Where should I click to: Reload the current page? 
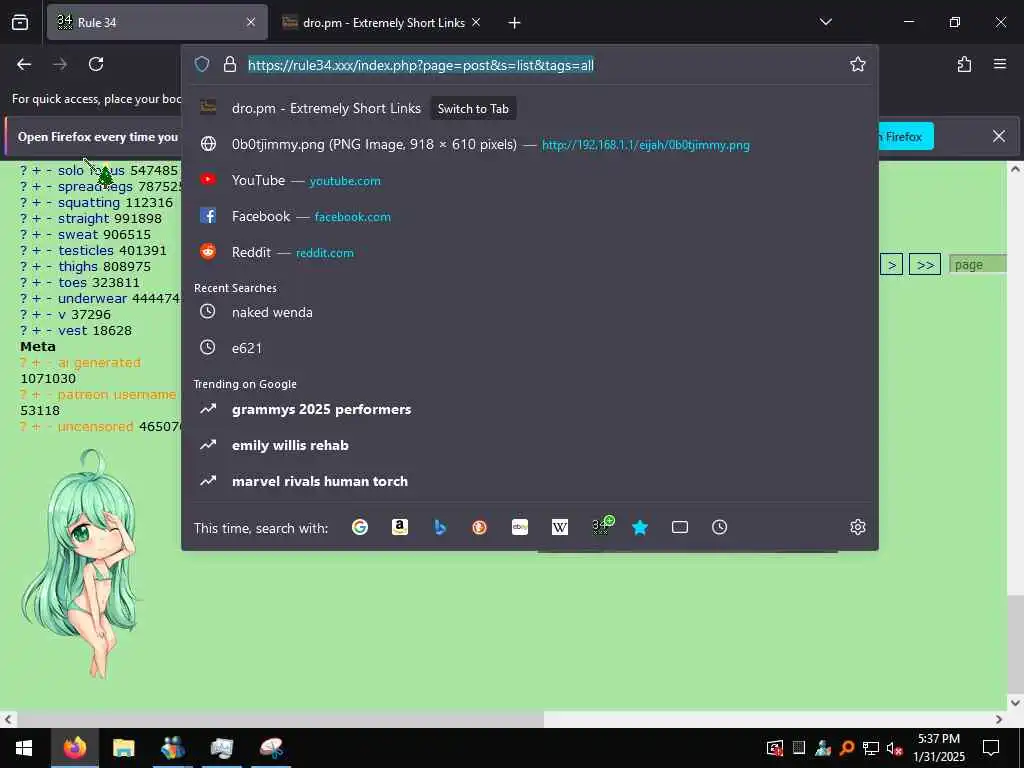(x=96, y=64)
